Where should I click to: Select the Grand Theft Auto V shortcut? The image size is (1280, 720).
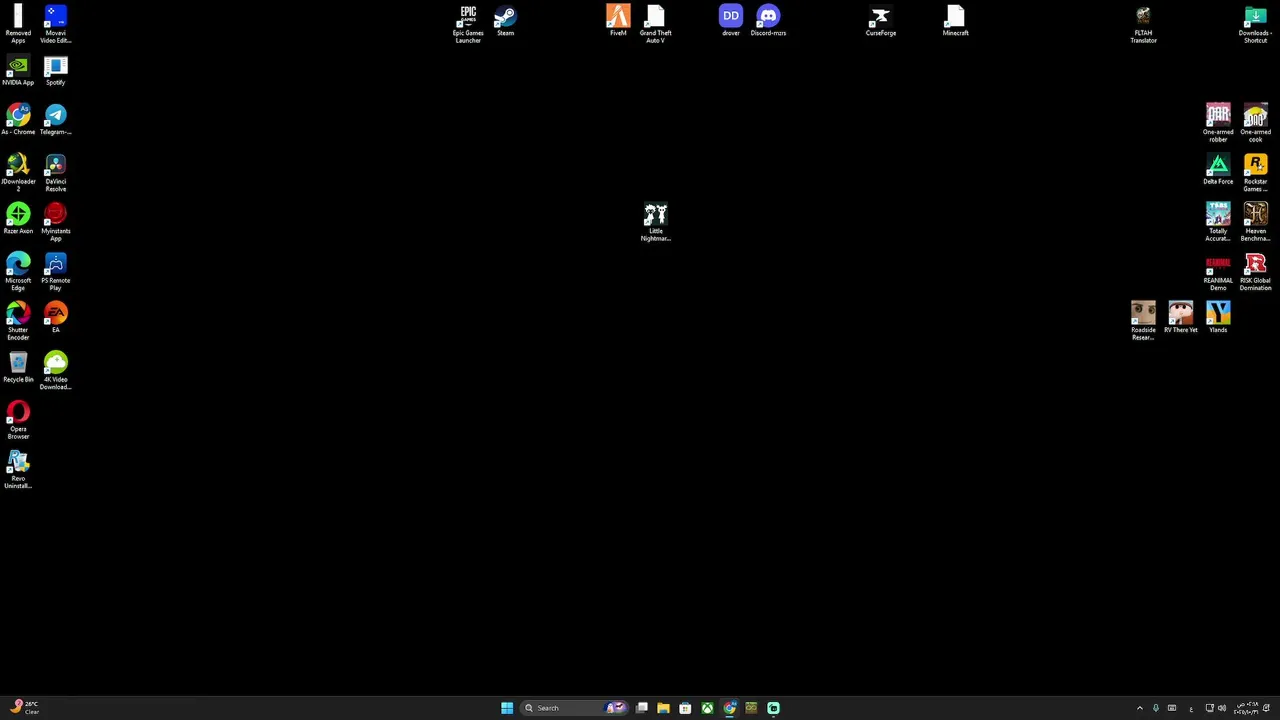[x=655, y=24]
